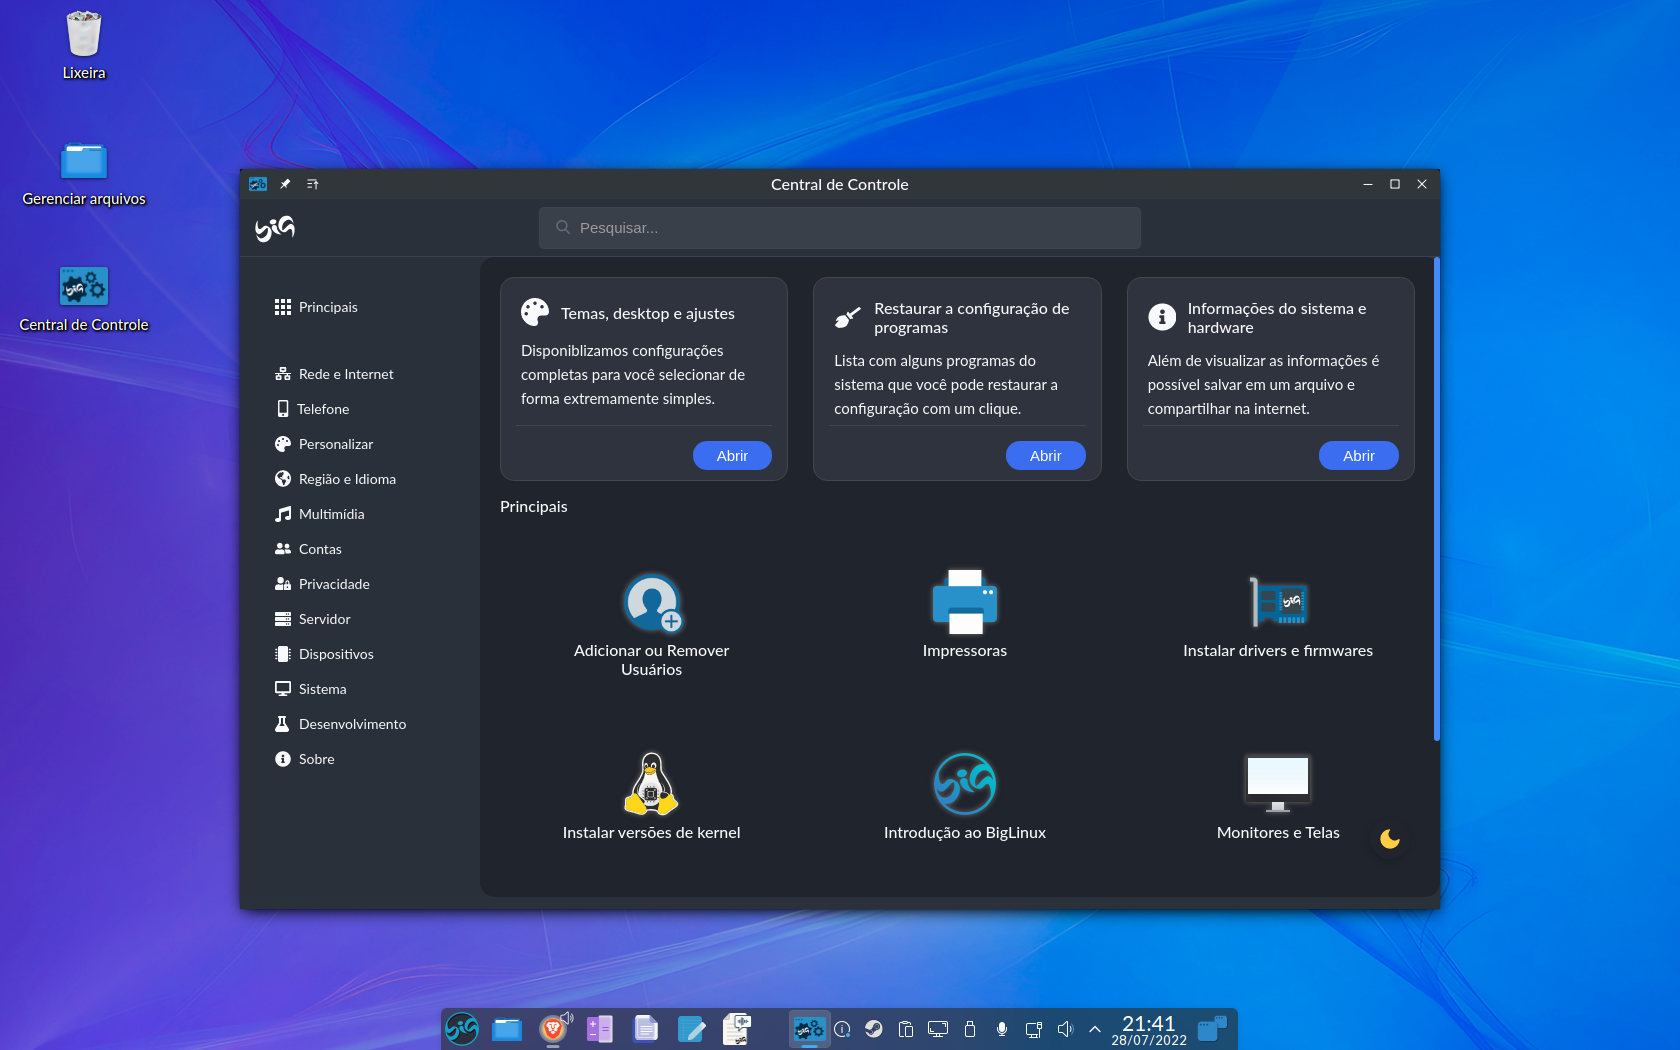Open the Servidor category
1680x1050 pixels.
click(313, 619)
